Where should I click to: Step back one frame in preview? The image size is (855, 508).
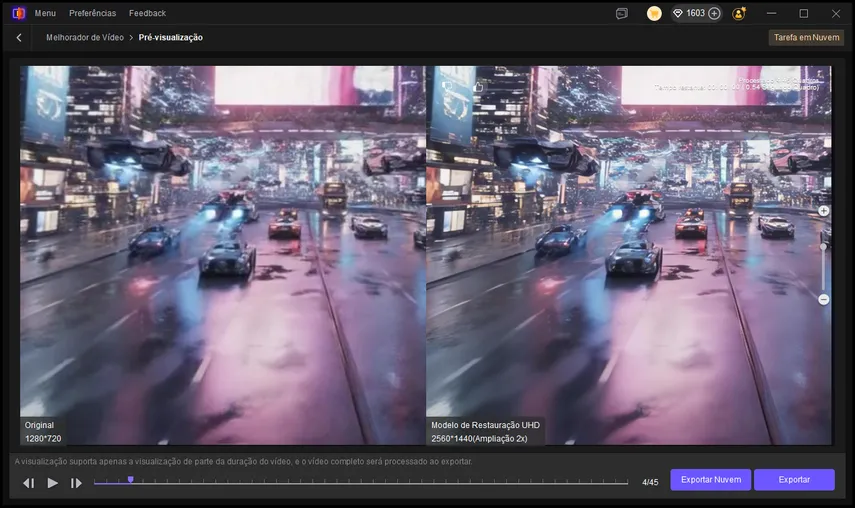click(29, 483)
